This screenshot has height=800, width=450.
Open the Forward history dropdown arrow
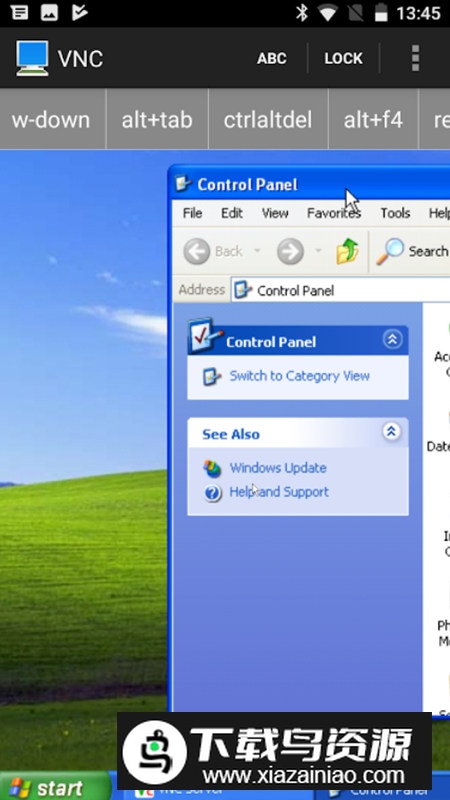(x=318, y=251)
